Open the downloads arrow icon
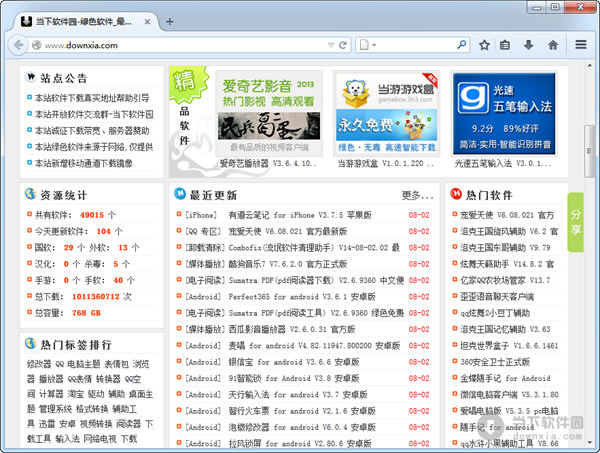 tap(528, 45)
